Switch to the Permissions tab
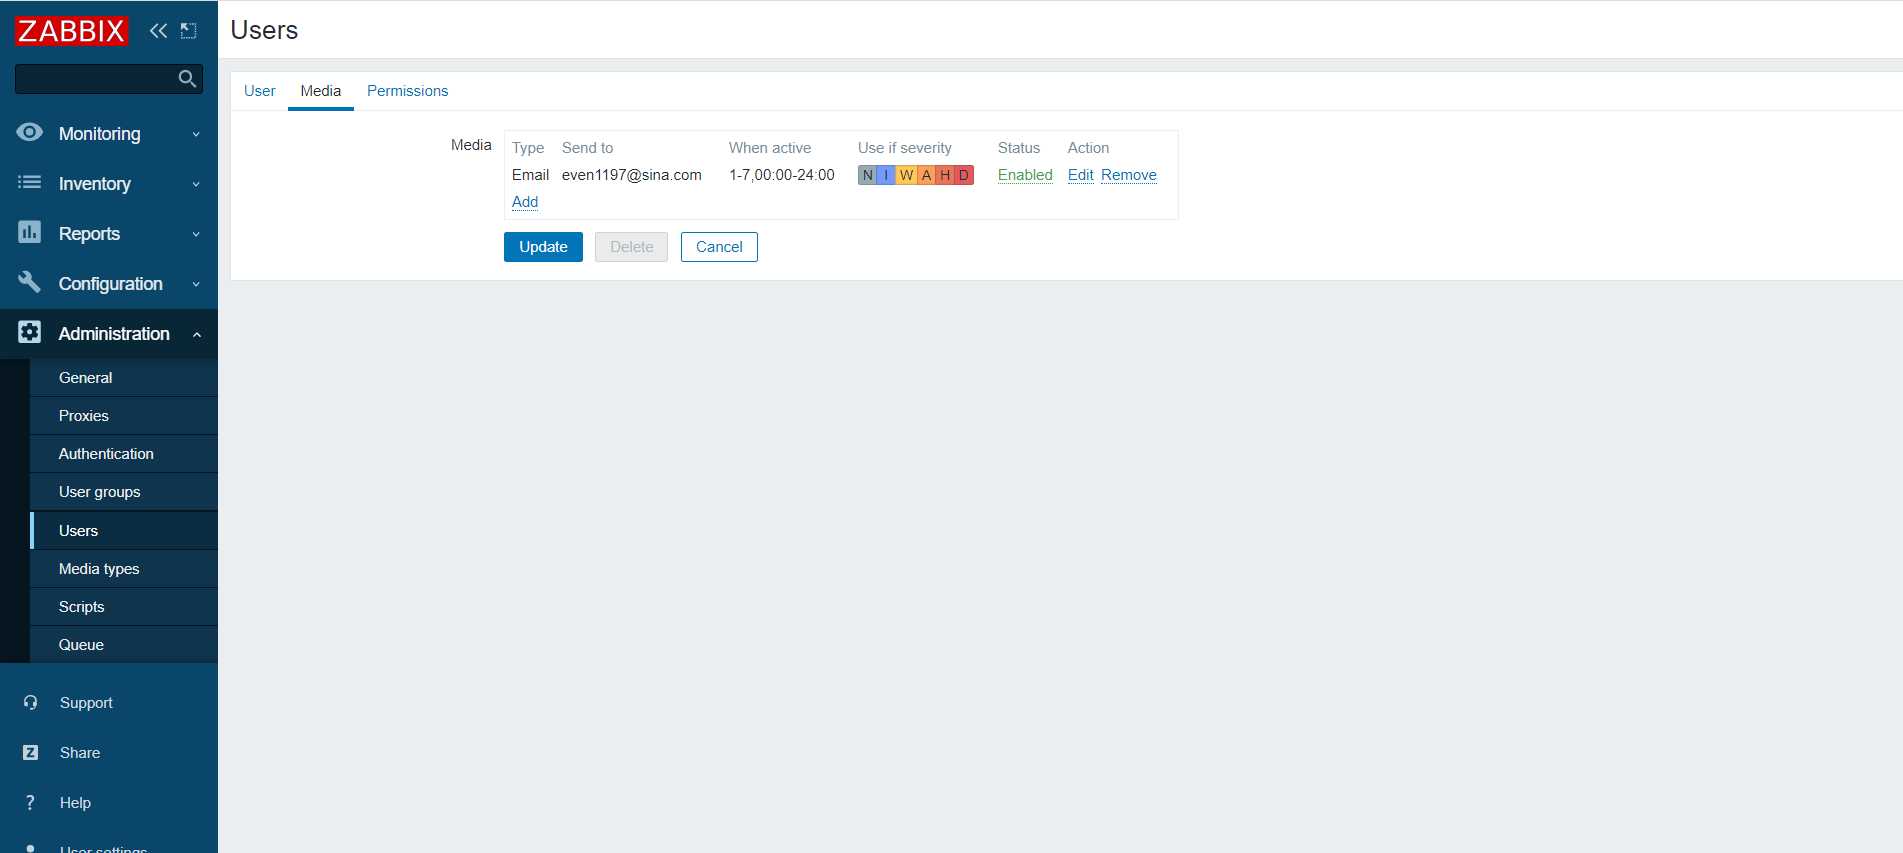The height and width of the screenshot is (853, 1903). point(407,91)
